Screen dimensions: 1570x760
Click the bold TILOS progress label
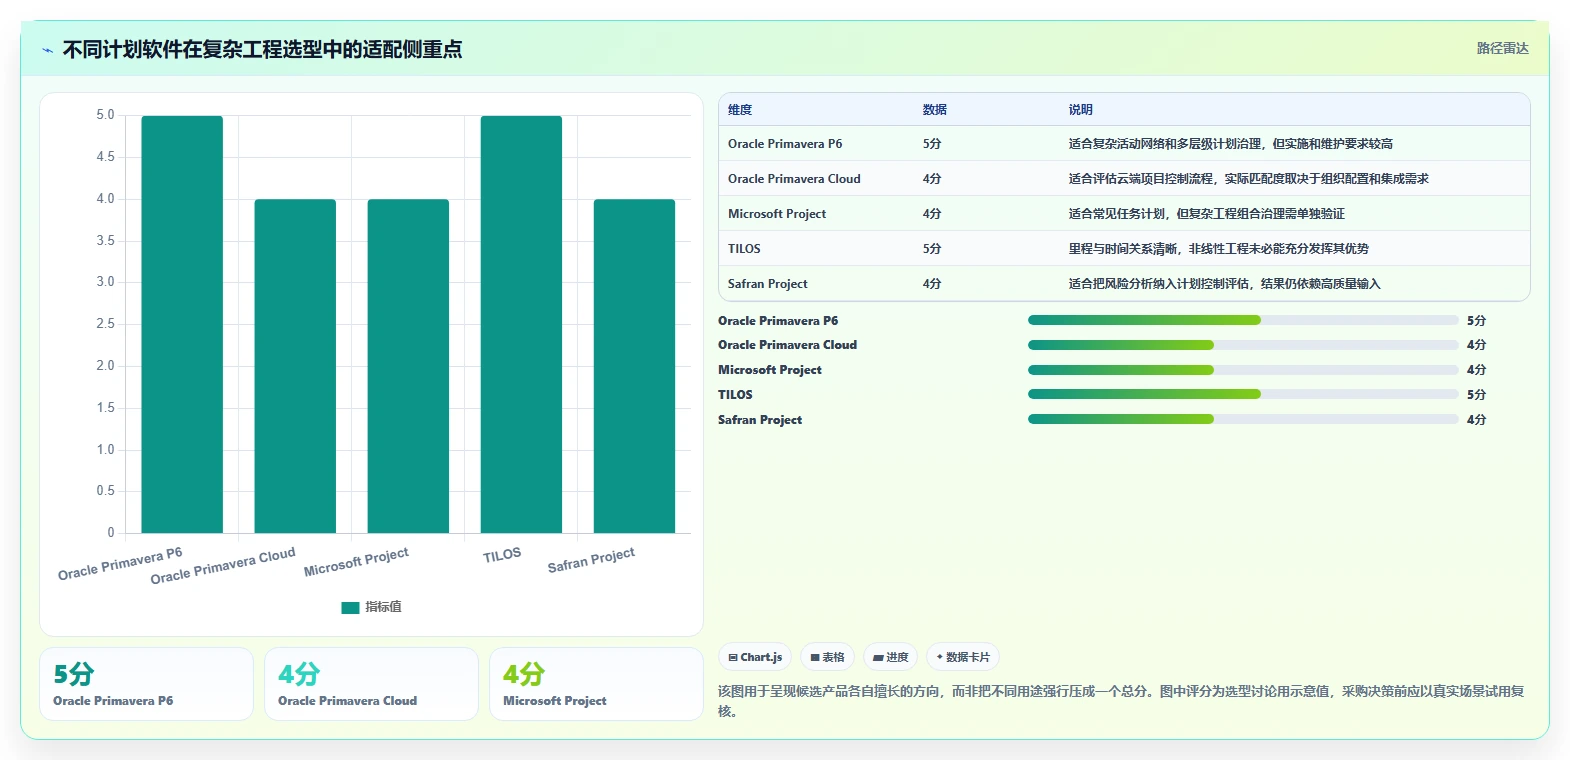point(735,395)
